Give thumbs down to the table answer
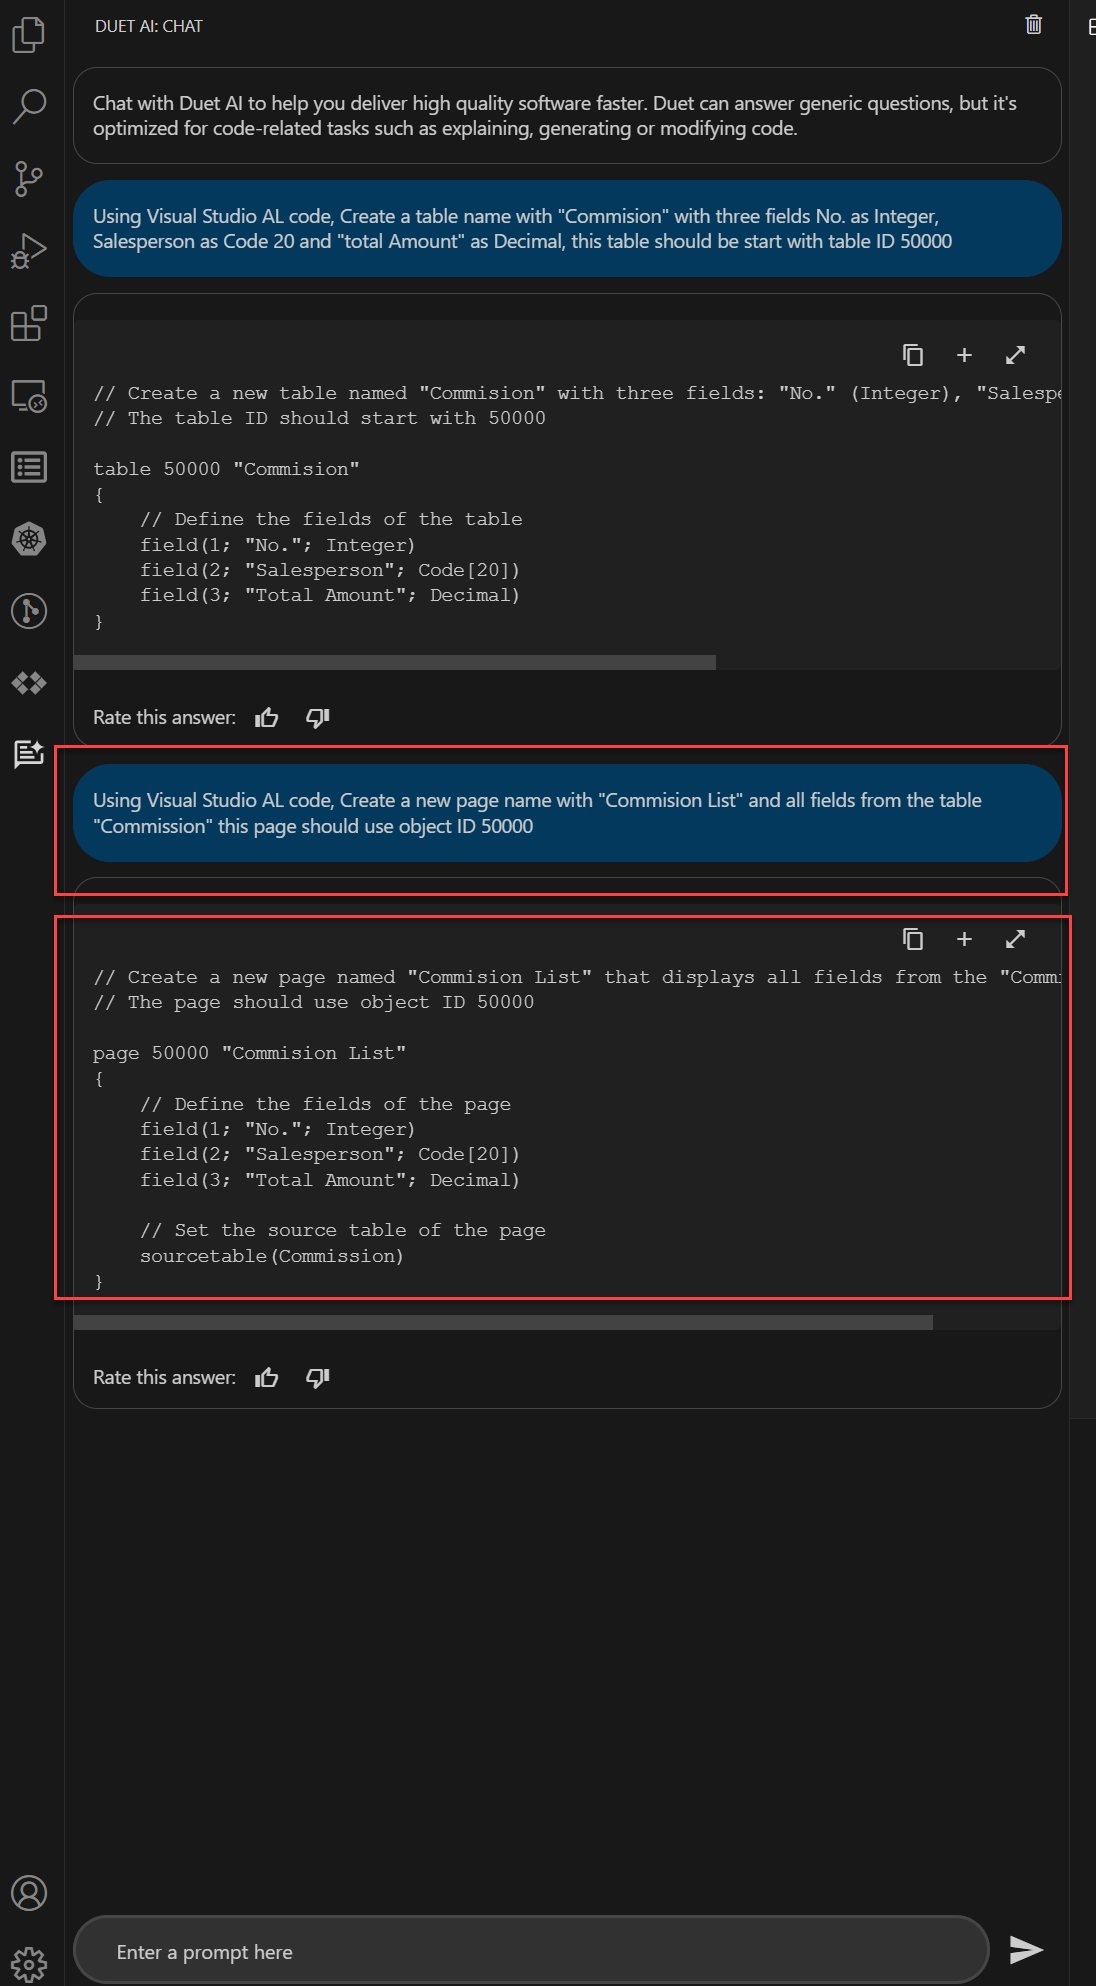This screenshot has height=1986, width=1096. point(318,717)
